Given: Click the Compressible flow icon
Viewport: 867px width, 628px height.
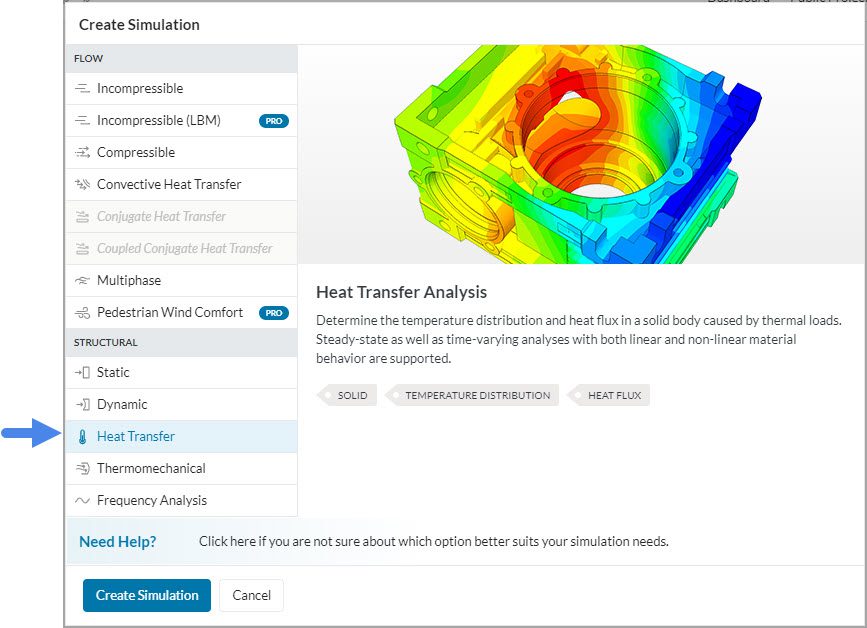Looking at the screenshot, I should pyautogui.click(x=82, y=153).
